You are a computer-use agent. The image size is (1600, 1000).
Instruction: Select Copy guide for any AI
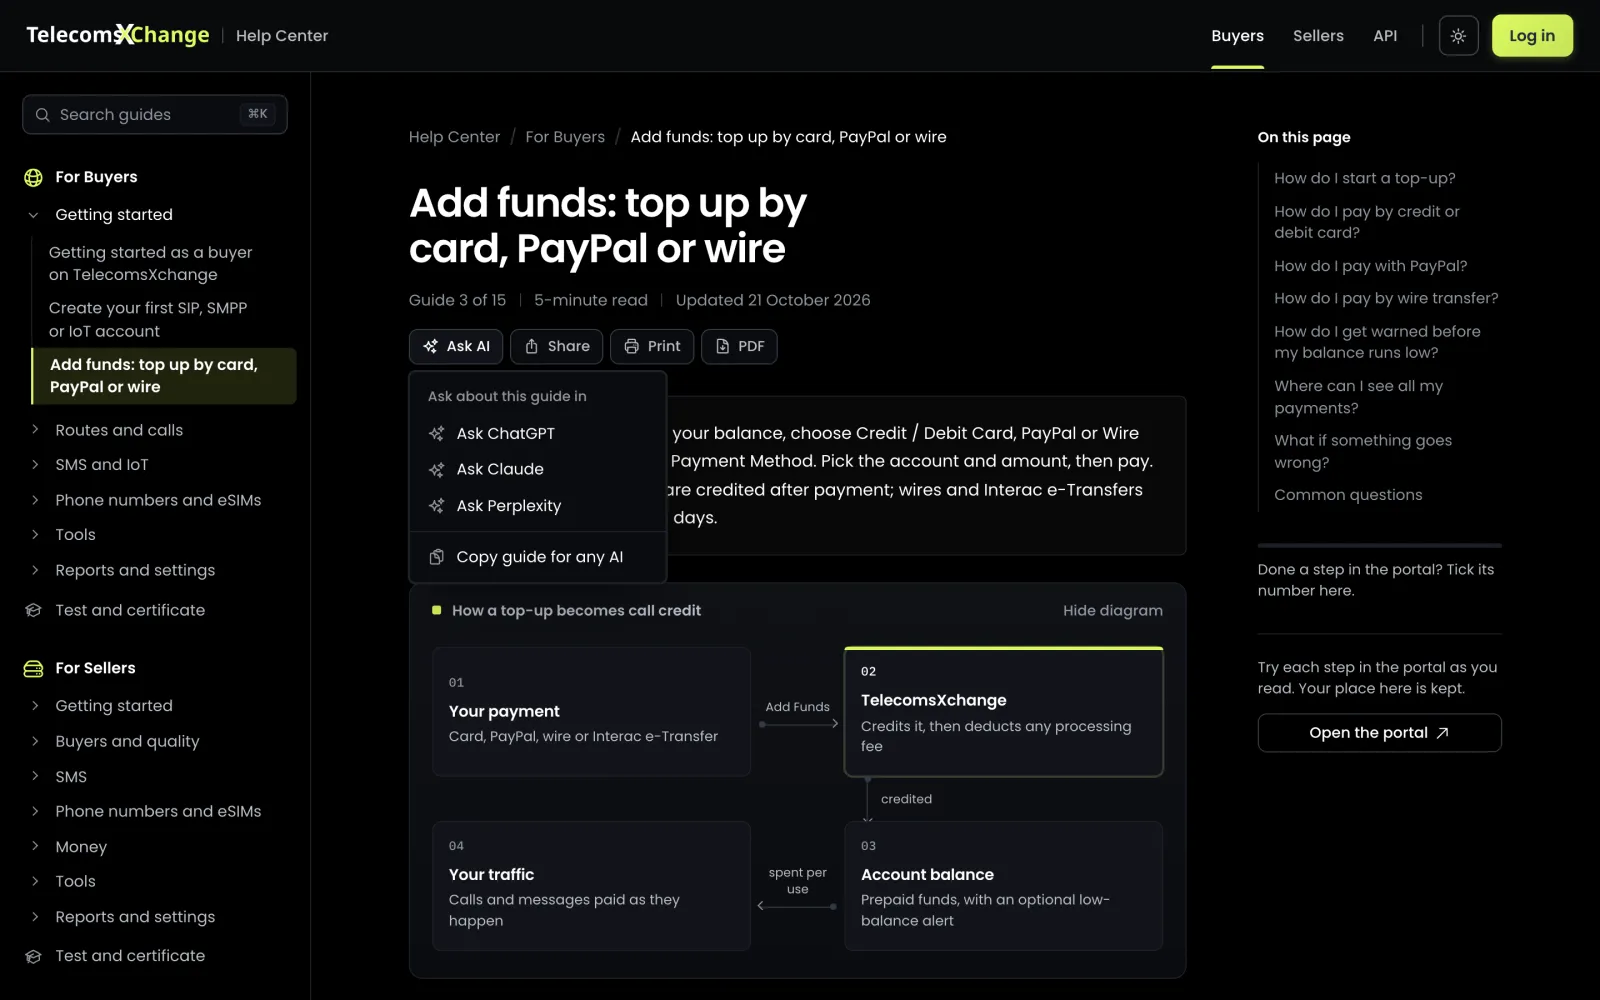538,557
